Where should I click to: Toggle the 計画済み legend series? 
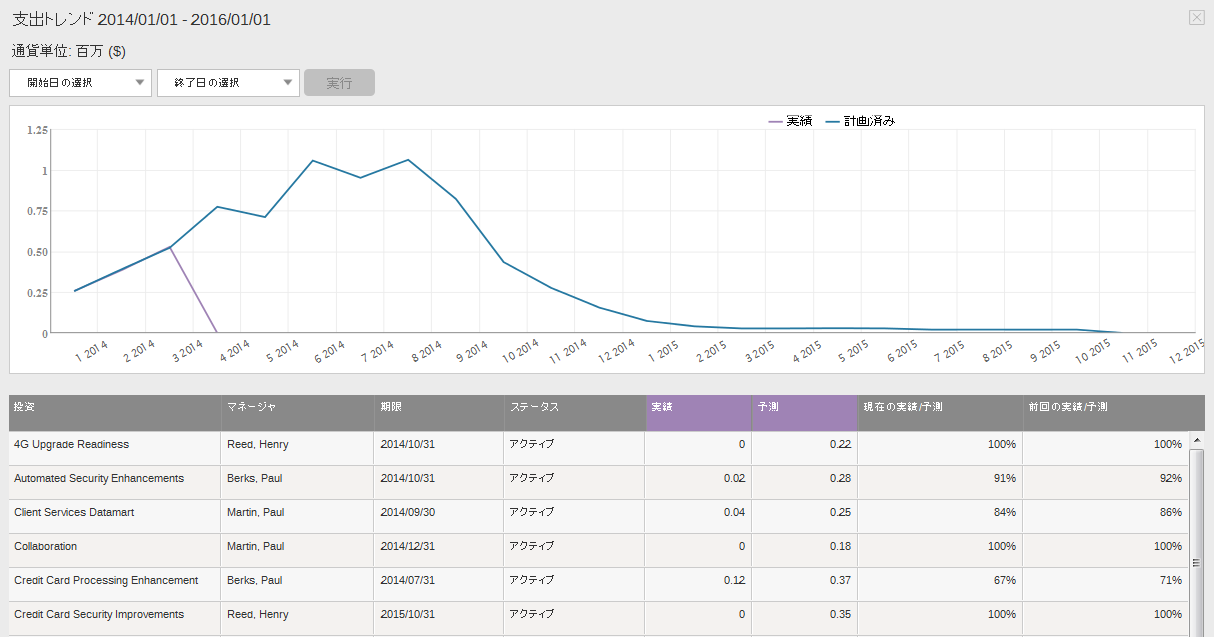[x=860, y=121]
